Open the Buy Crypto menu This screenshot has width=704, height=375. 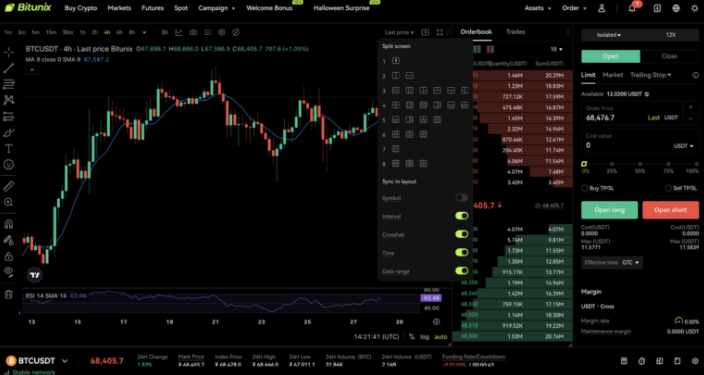[80, 8]
